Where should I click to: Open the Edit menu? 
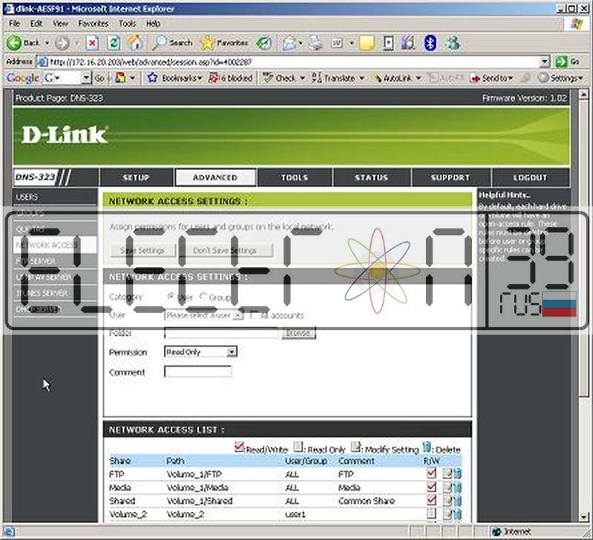coord(36,23)
